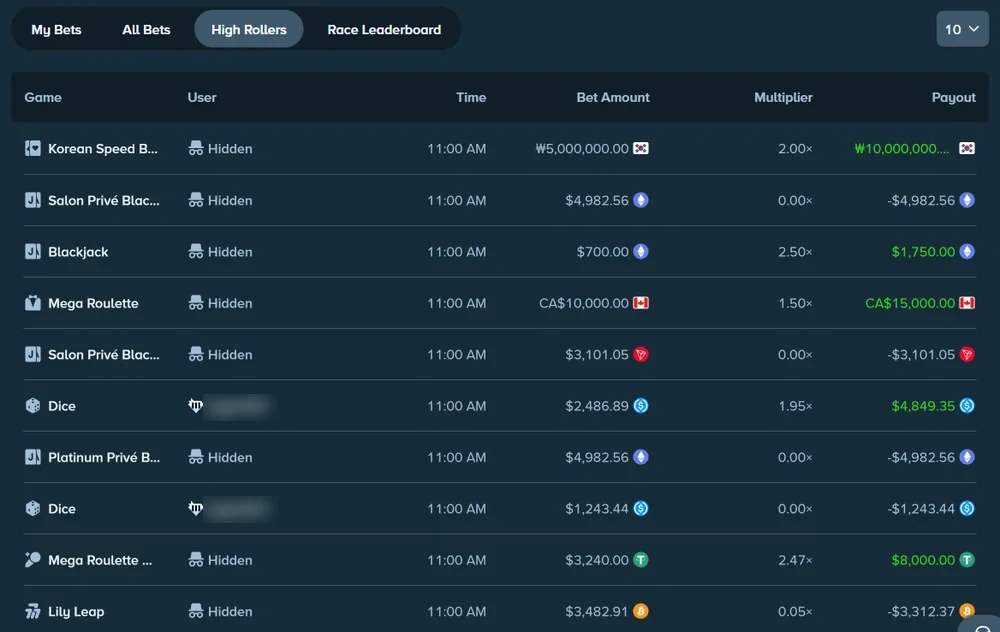Screen dimensions: 1000x632
Task: Open the Korean Speed B... game link
Action: click(x=103, y=149)
